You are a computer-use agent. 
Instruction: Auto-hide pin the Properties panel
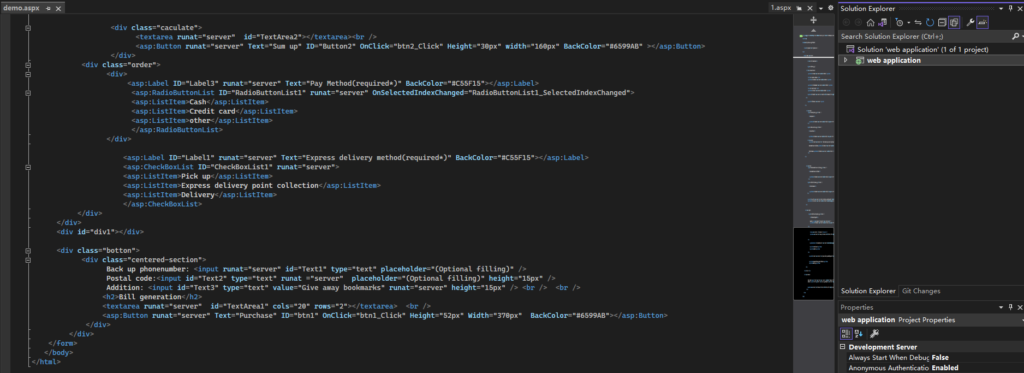click(1010, 306)
